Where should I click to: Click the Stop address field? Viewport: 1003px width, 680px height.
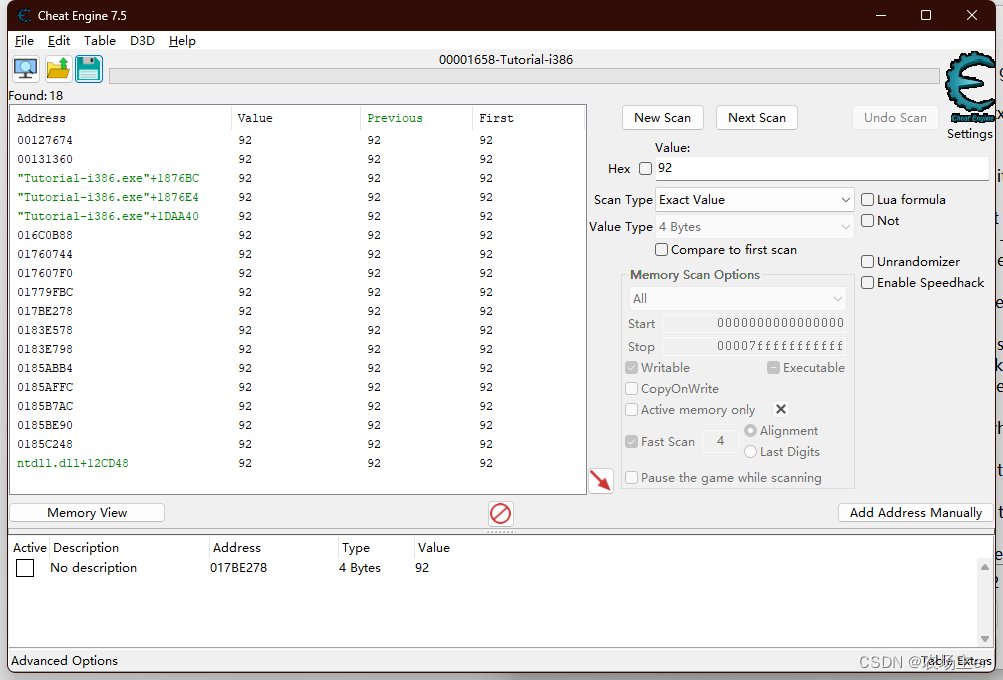tap(754, 346)
